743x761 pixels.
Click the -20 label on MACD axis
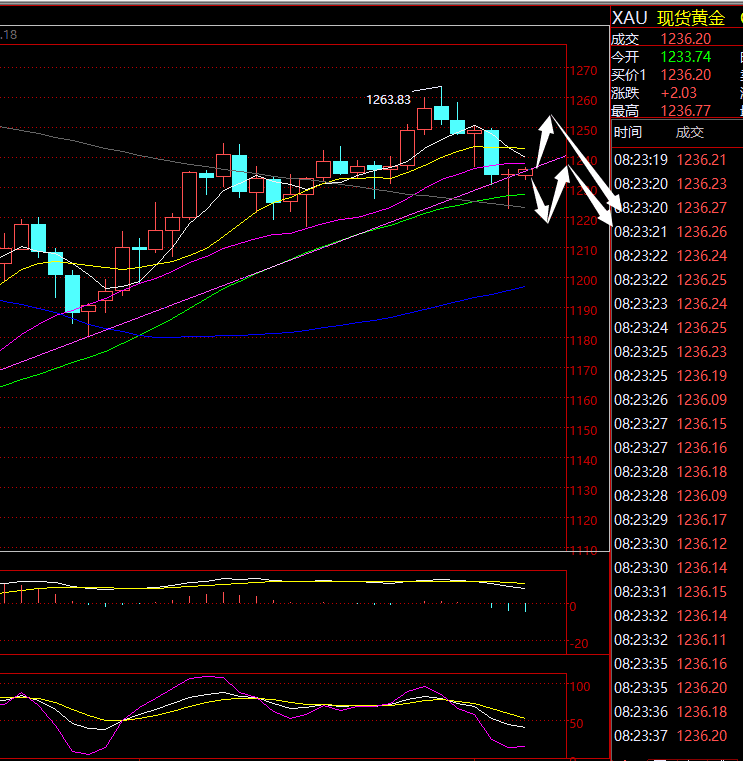[x=579, y=644]
